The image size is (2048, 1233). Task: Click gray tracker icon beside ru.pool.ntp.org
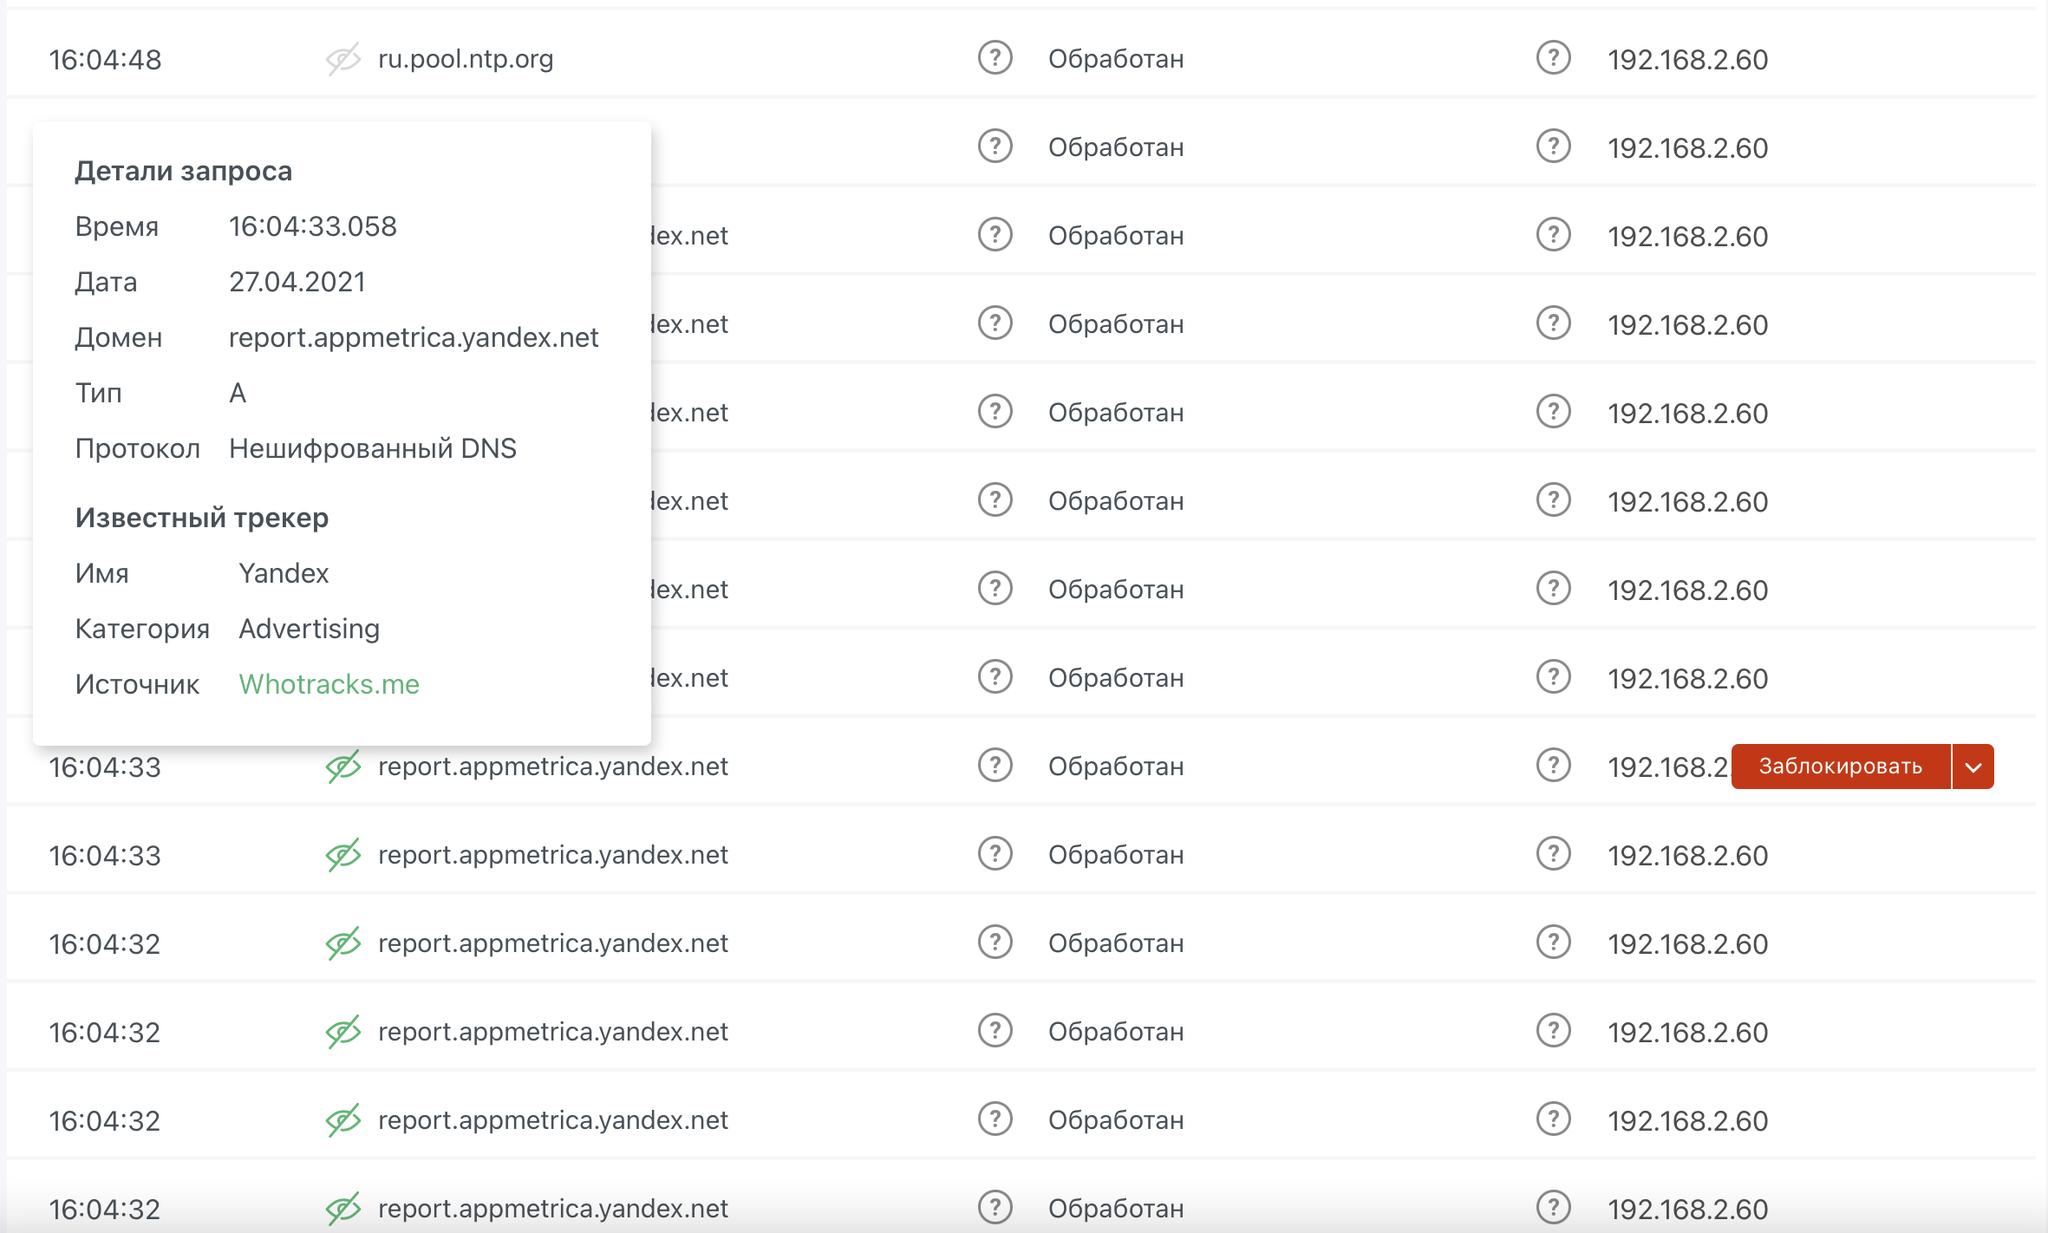click(343, 59)
